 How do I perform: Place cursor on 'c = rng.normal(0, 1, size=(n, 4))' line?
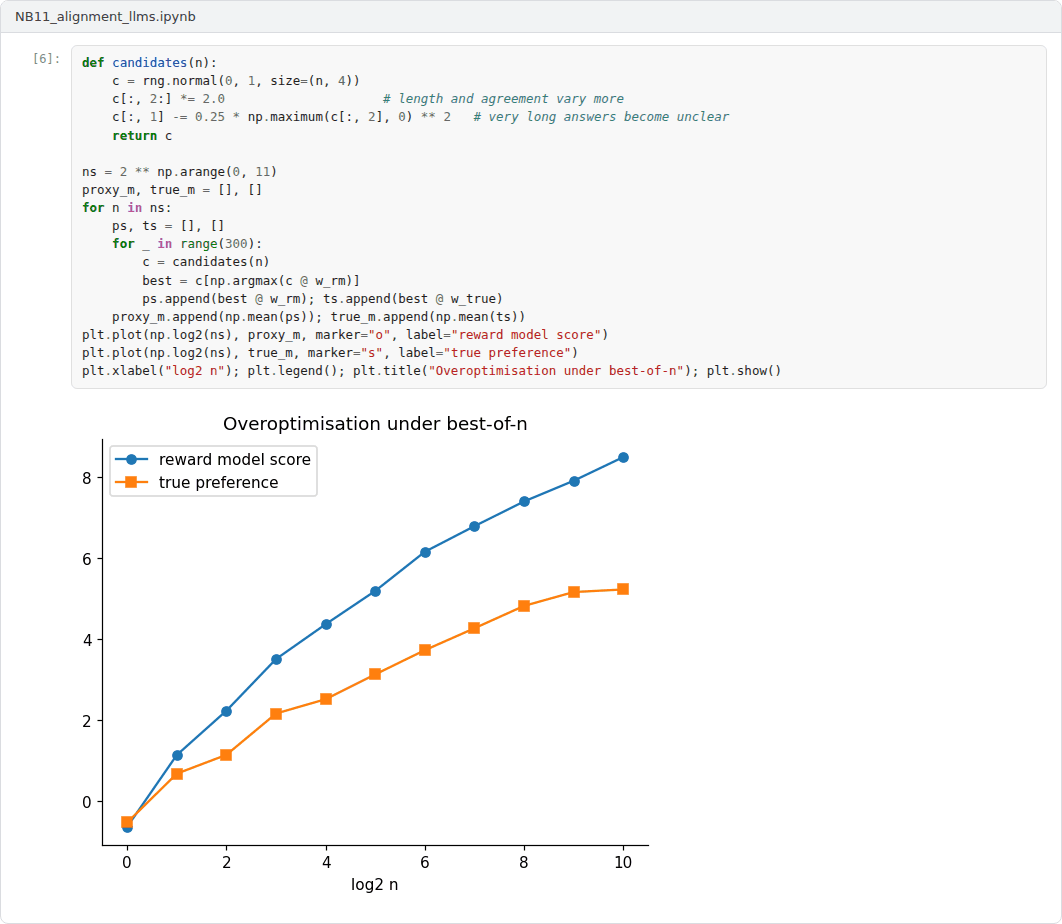tap(236, 81)
